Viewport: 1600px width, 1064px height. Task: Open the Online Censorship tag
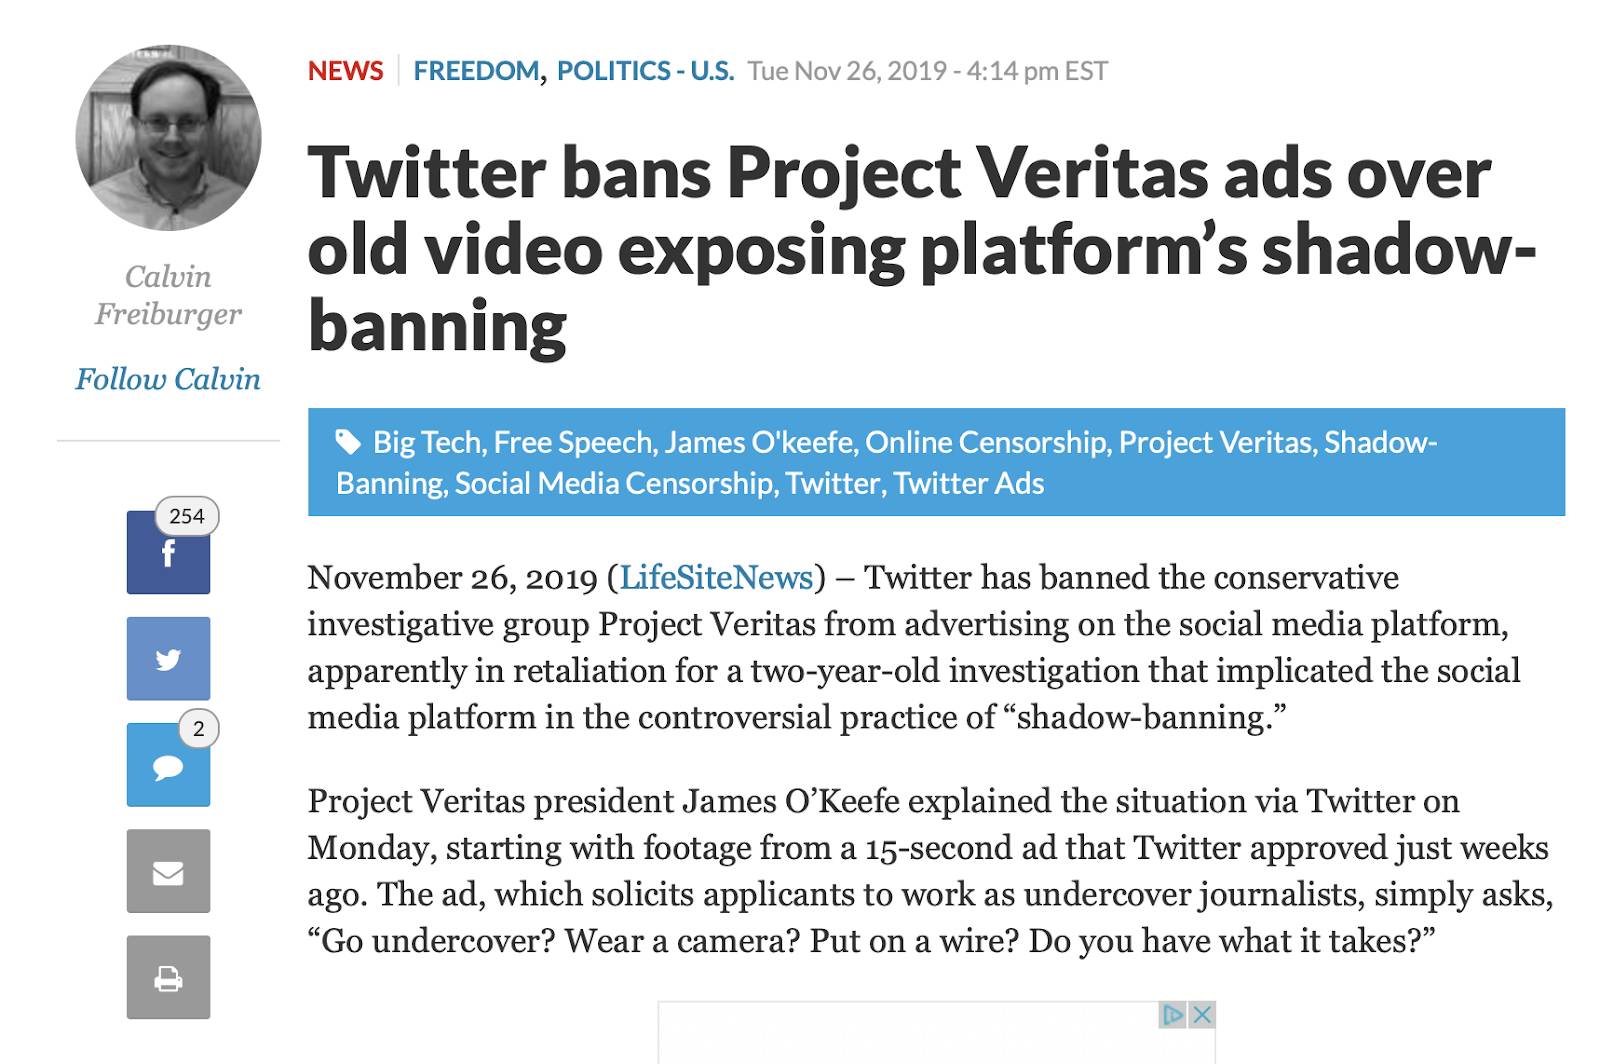click(x=985, y=442)
